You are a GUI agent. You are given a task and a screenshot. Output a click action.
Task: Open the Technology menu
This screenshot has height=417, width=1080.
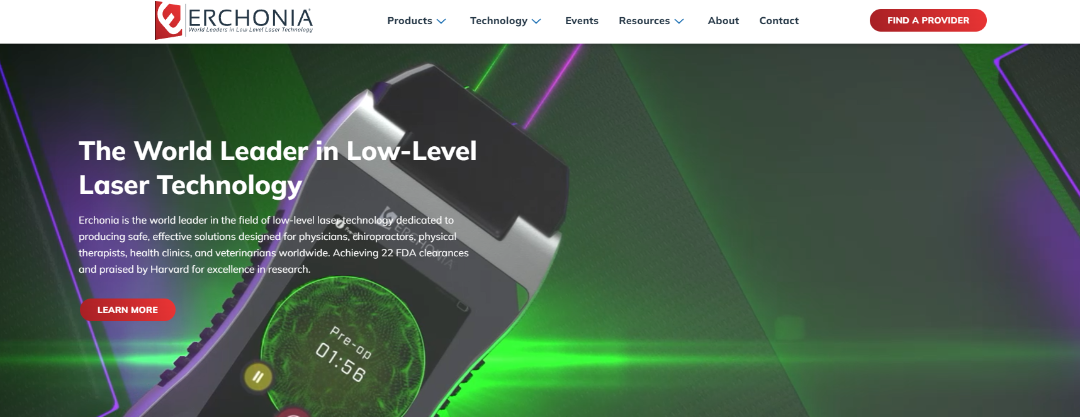coord(499,21)
